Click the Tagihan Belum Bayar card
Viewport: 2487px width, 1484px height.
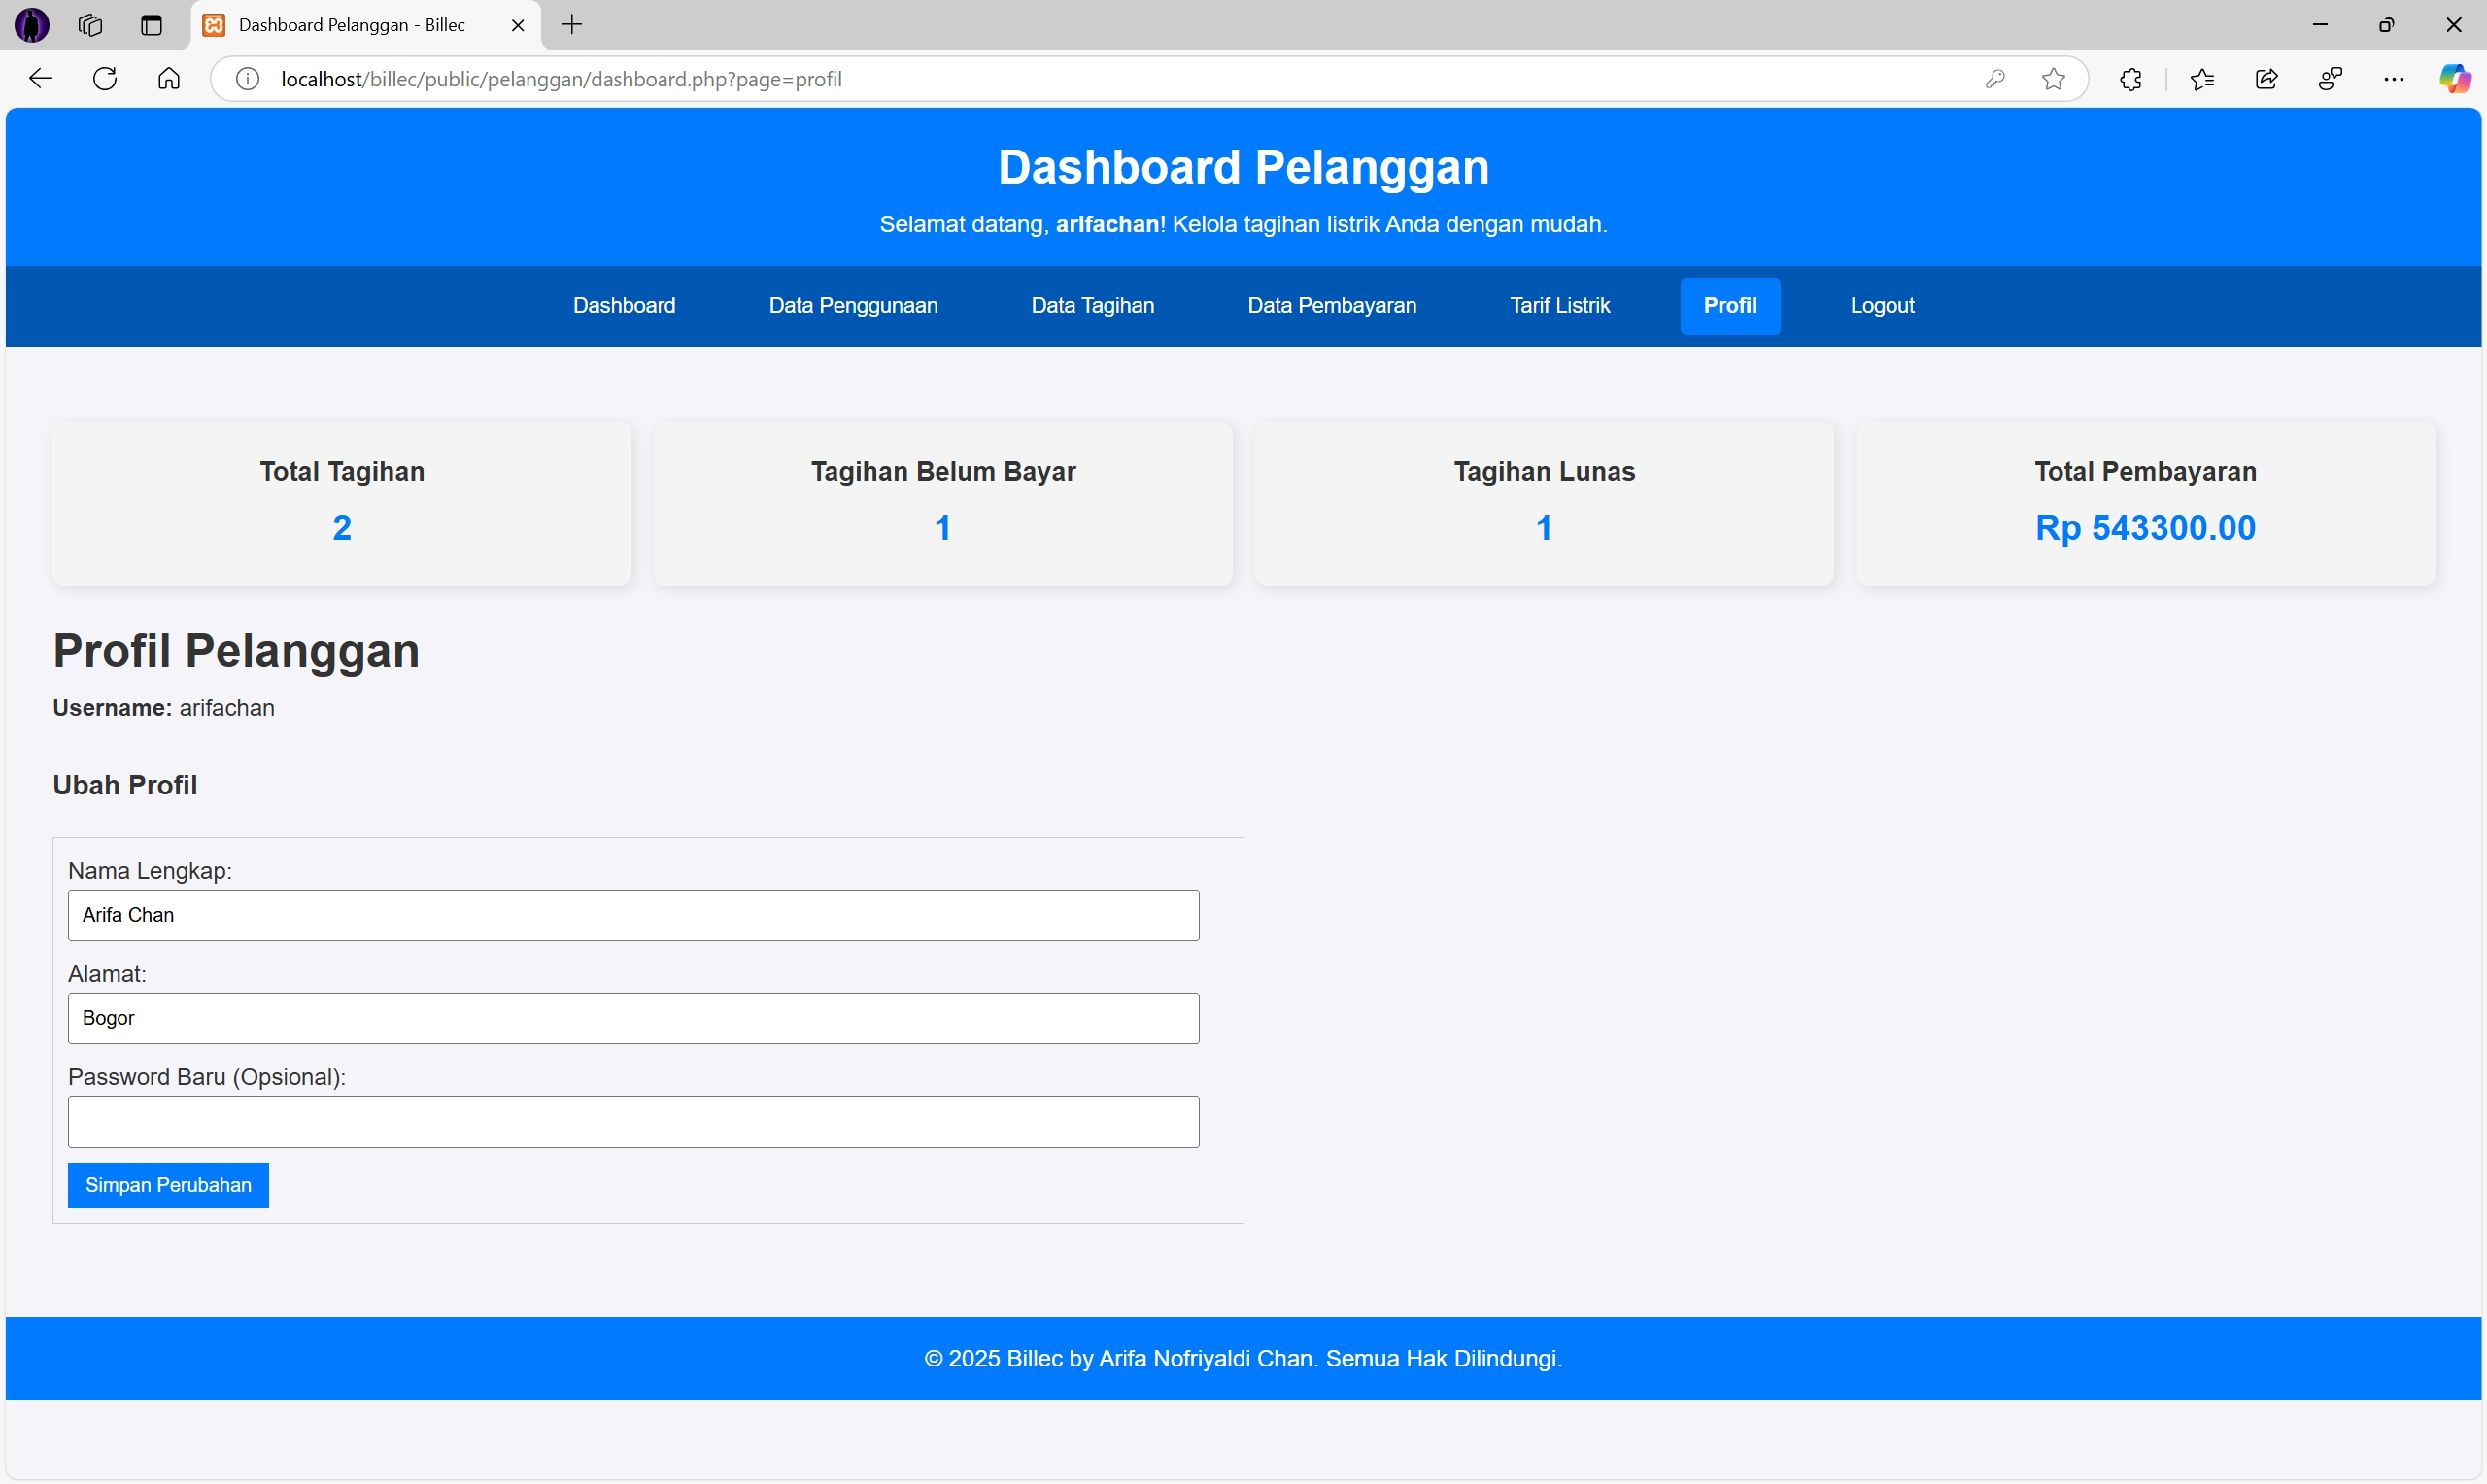[x=943, y=504]
